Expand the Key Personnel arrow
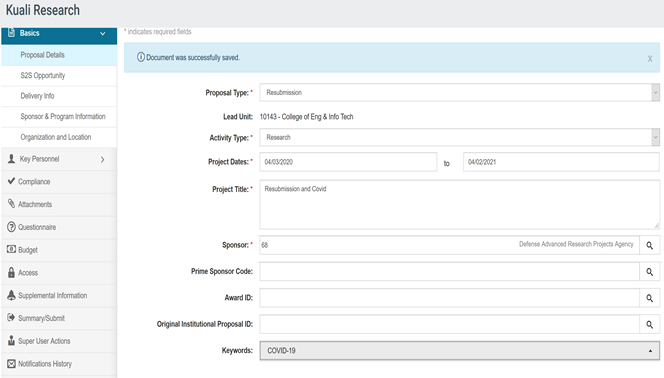Viewport: 664px width, 378px height. click(102, 159)
